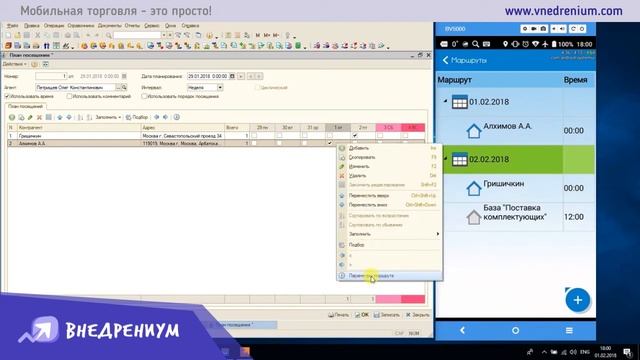Toggle the 29 пн checkbox for Гришичкин
Screen dimensions: 640x360
[254, 135]
